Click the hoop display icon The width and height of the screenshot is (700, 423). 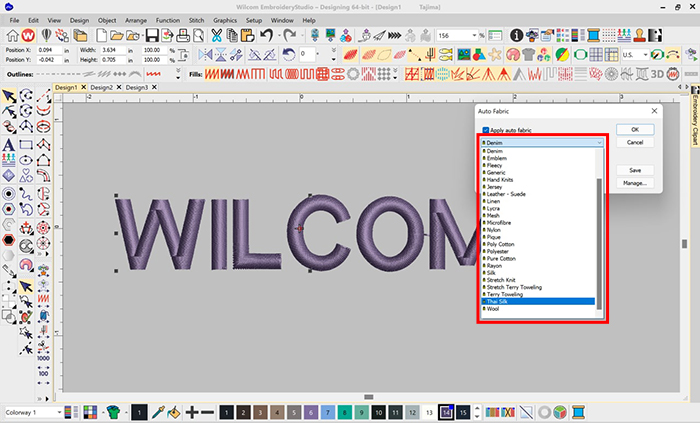pyautogui.click(x=580, y=55)
